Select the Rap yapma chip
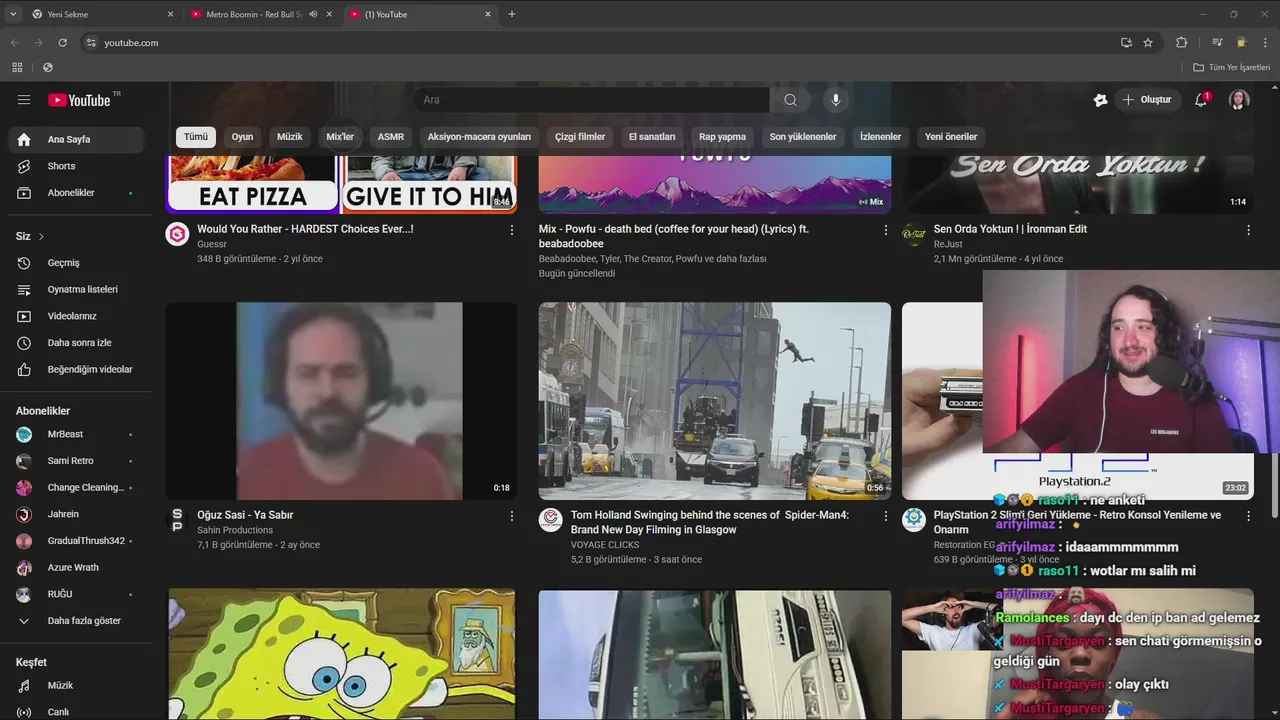 [x=722, y=137]
